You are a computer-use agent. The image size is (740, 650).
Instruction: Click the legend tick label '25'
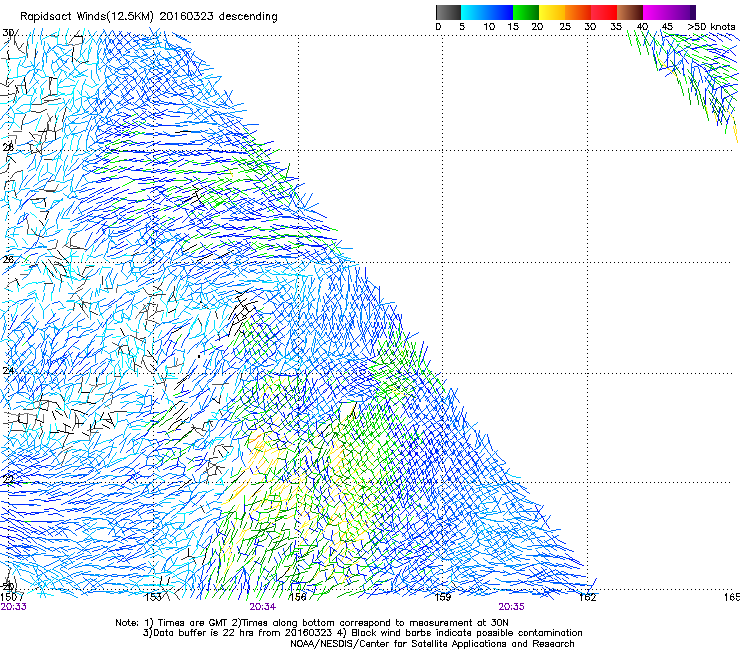[x=565, y=27]
